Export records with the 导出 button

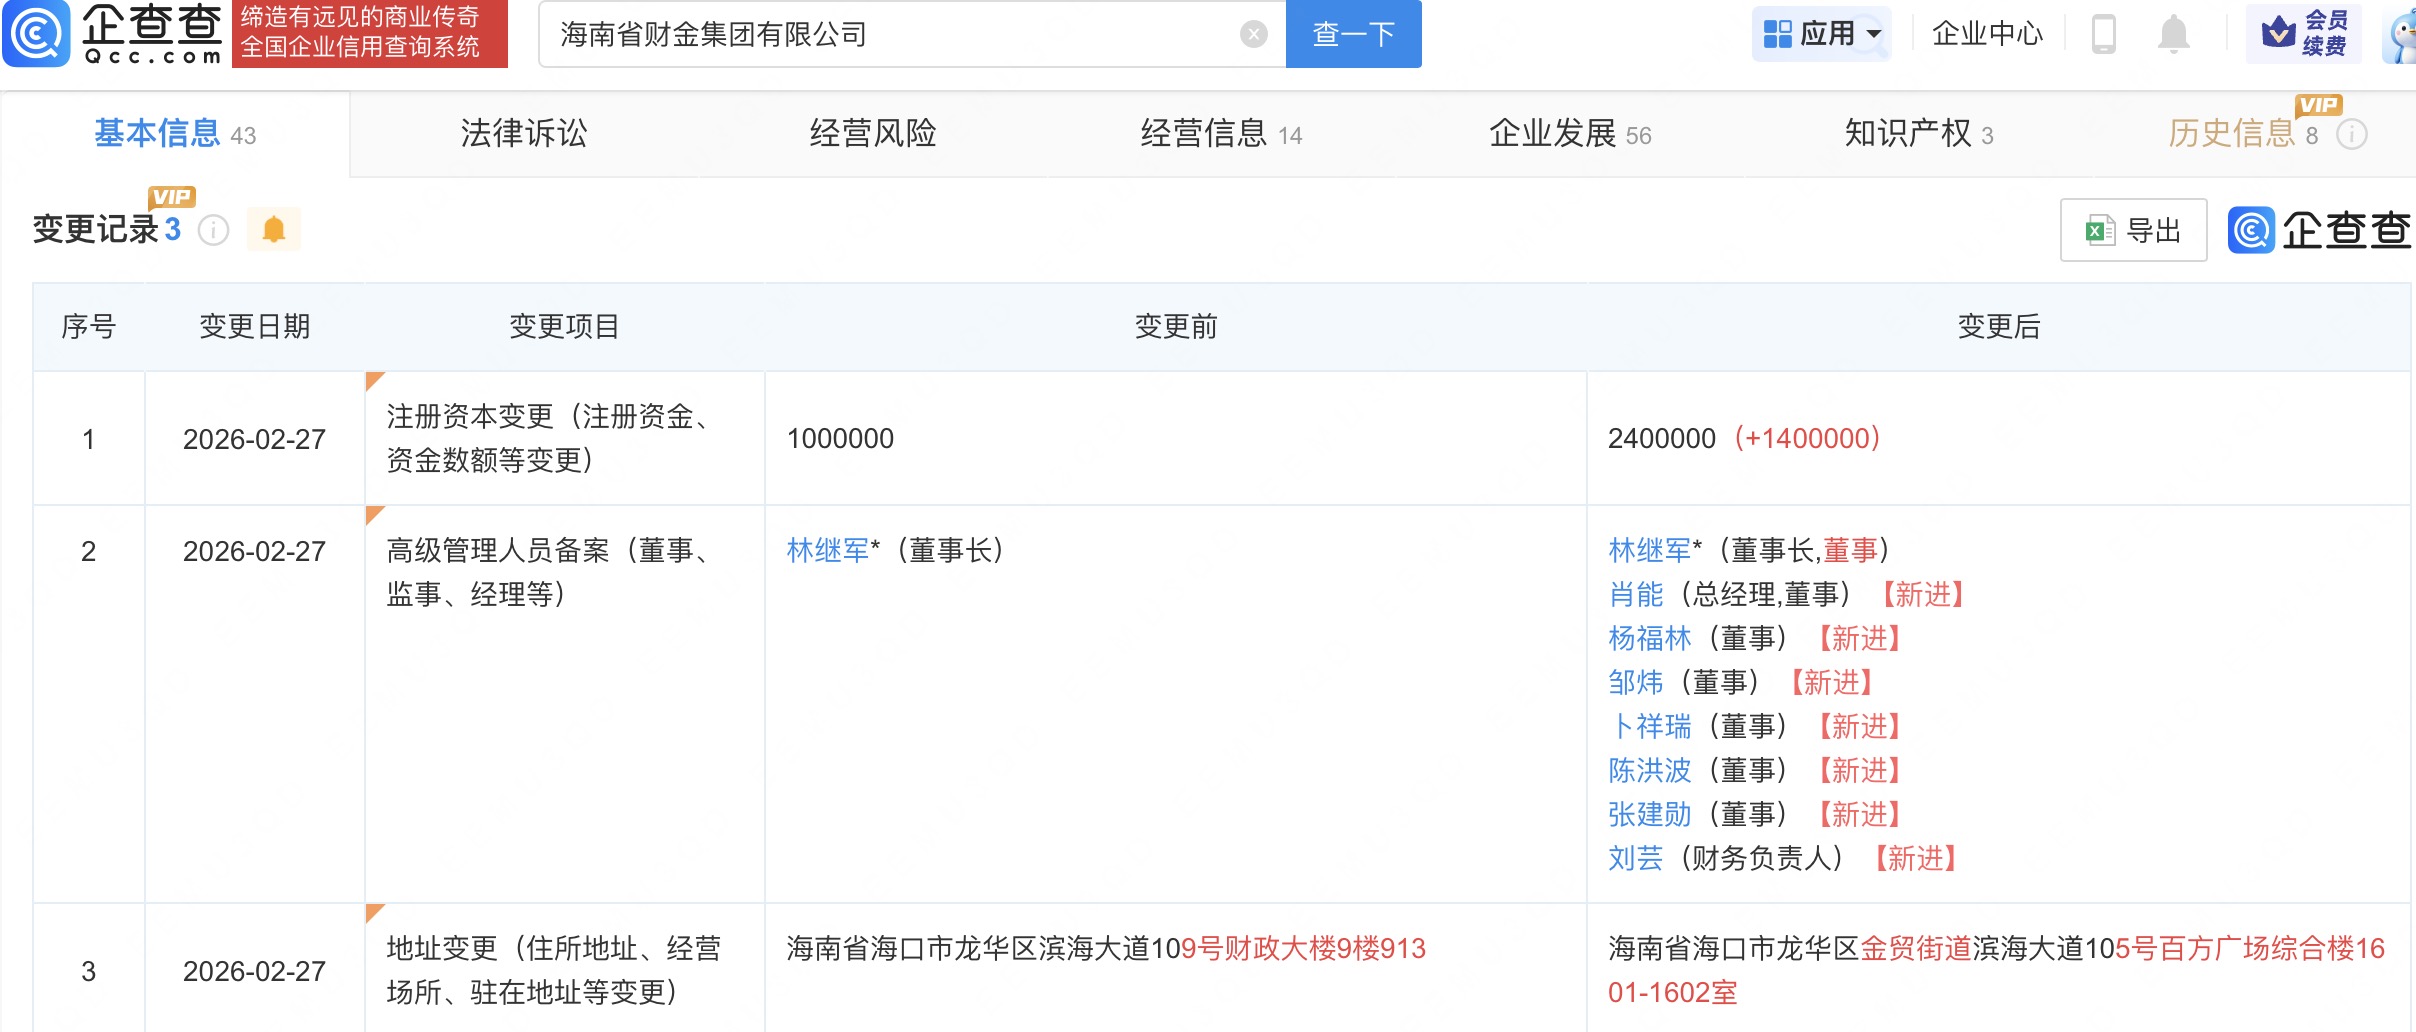2133,231
